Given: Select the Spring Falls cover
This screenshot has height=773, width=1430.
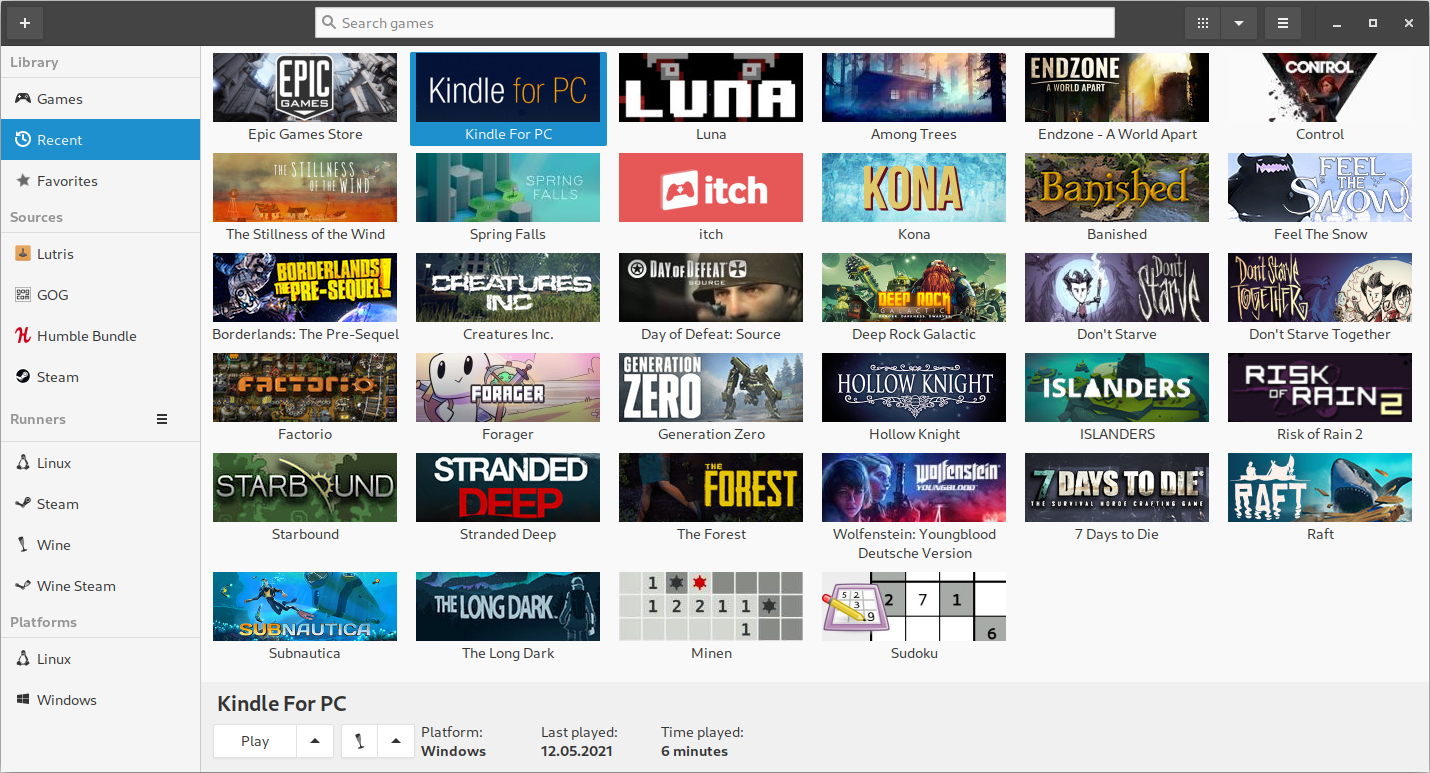Looking at the screenshot, I should pos(508,187).
